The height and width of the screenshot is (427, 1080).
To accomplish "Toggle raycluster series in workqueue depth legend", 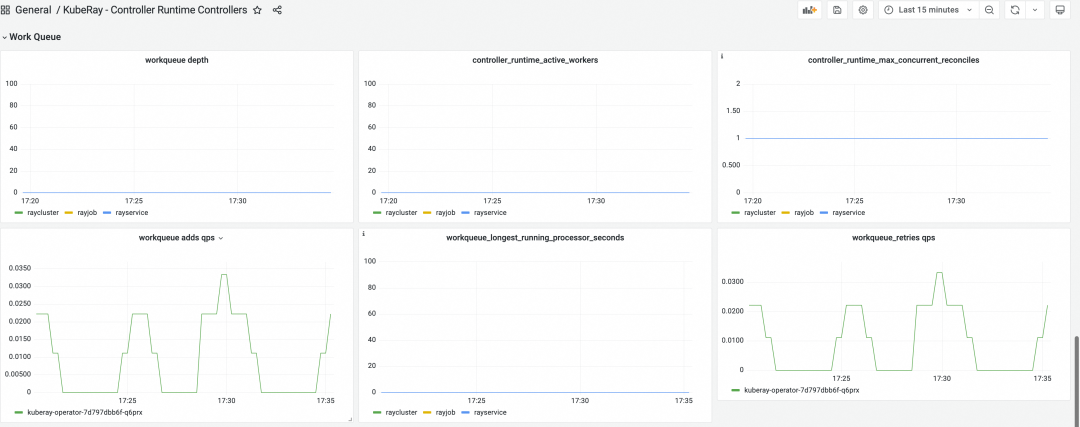I will pyautogui.click(x=38, y=213).
